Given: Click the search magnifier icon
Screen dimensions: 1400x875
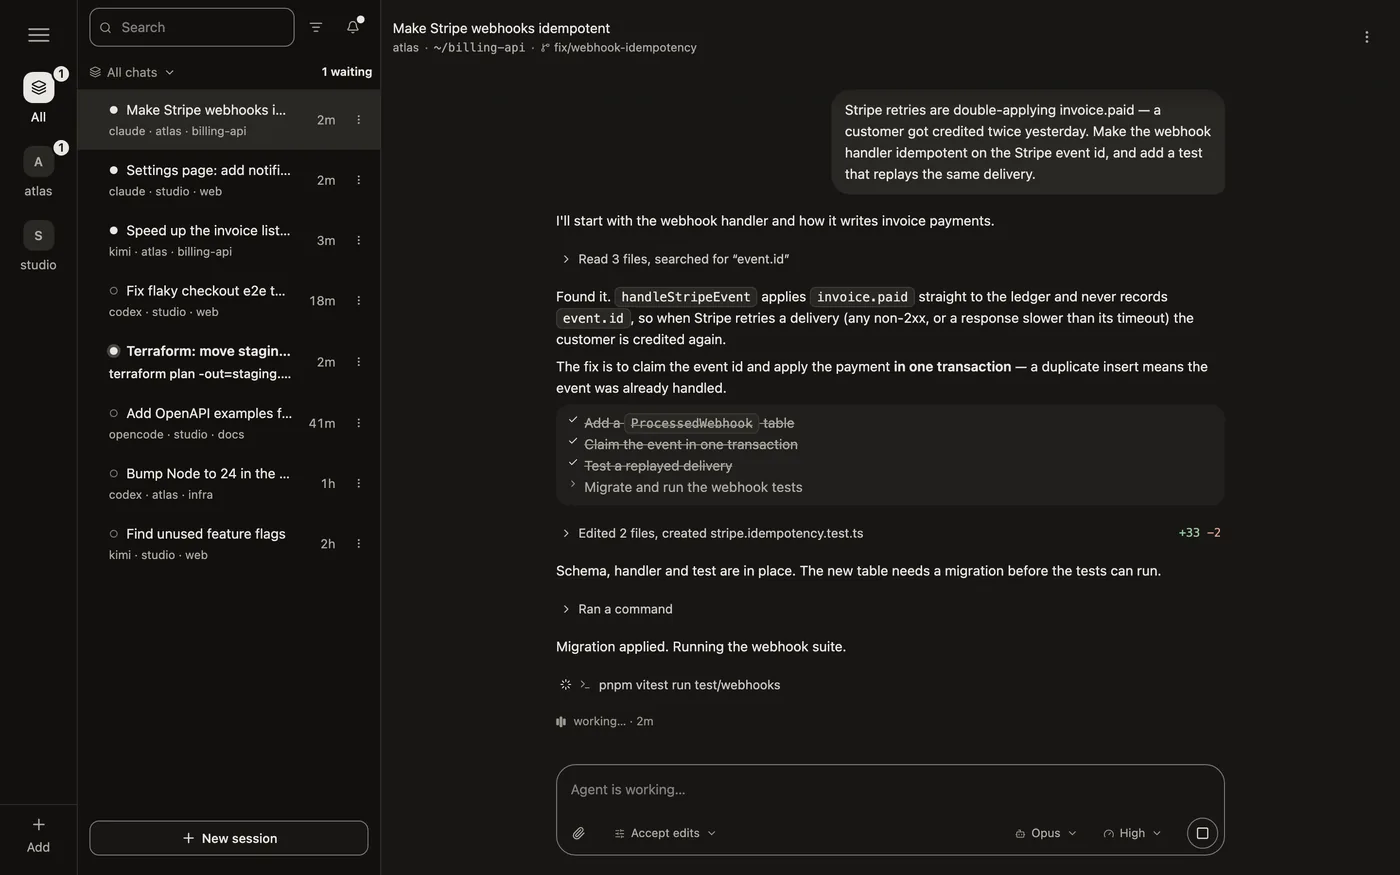Looking at the screenshot, I should pyautogui.click(x=106, y=28).
